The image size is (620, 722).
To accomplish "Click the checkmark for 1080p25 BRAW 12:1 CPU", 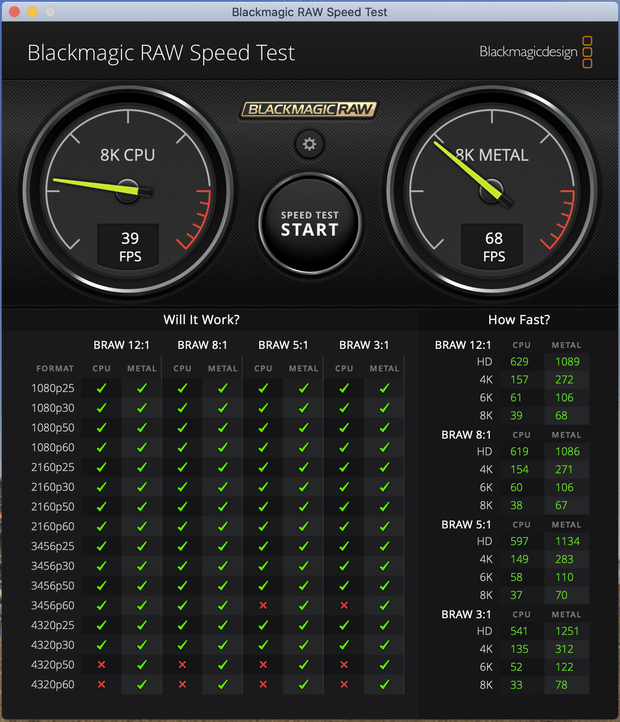I will click(101, 388).
